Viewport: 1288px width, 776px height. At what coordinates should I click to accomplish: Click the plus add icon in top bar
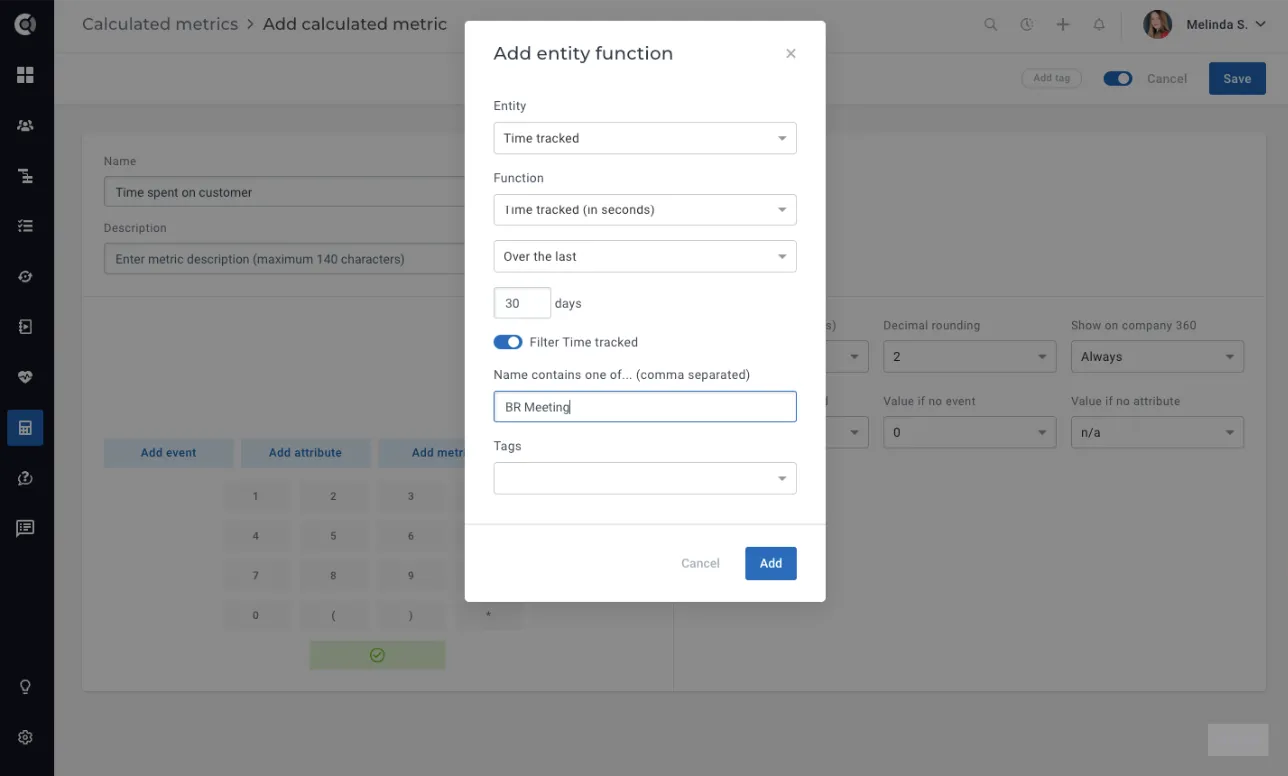[x=1063, y=24]
